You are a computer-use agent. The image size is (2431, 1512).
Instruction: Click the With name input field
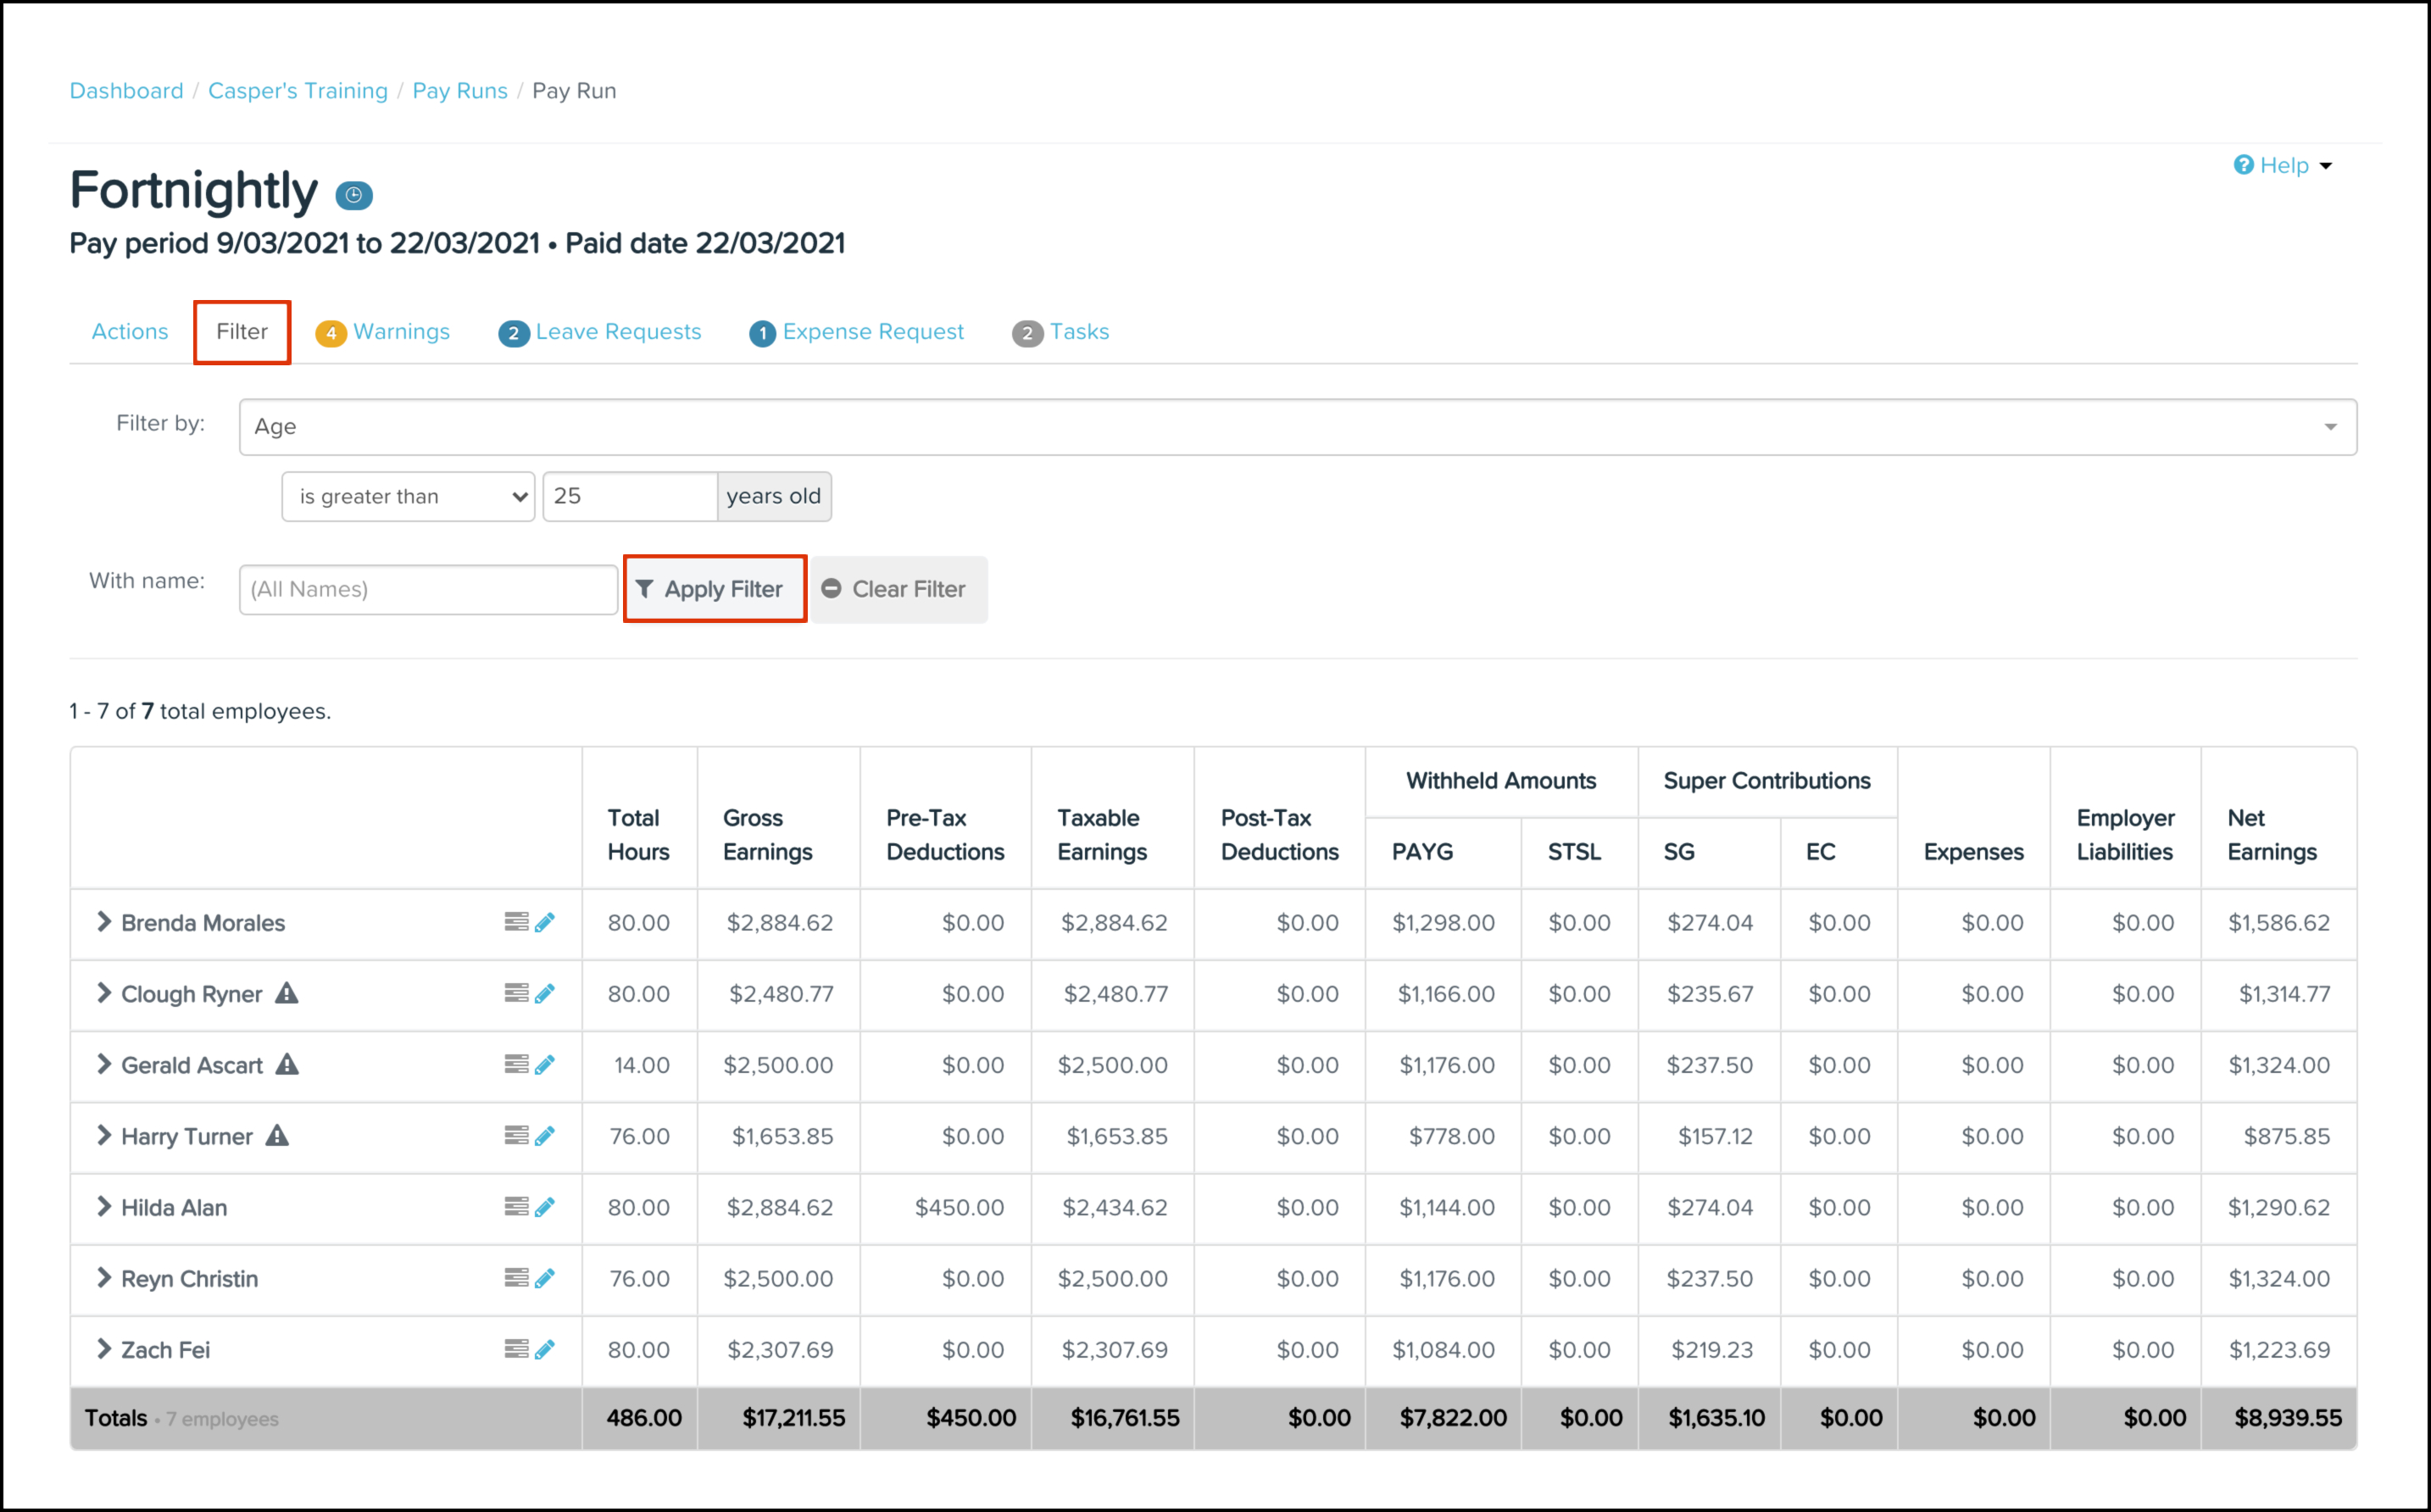click(x=428, y=589)
